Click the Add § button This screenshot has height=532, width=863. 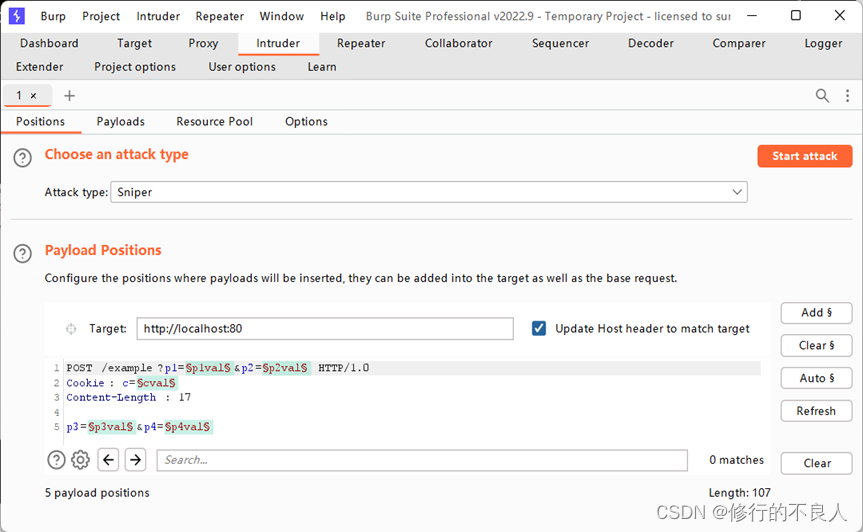click(816, 312)
